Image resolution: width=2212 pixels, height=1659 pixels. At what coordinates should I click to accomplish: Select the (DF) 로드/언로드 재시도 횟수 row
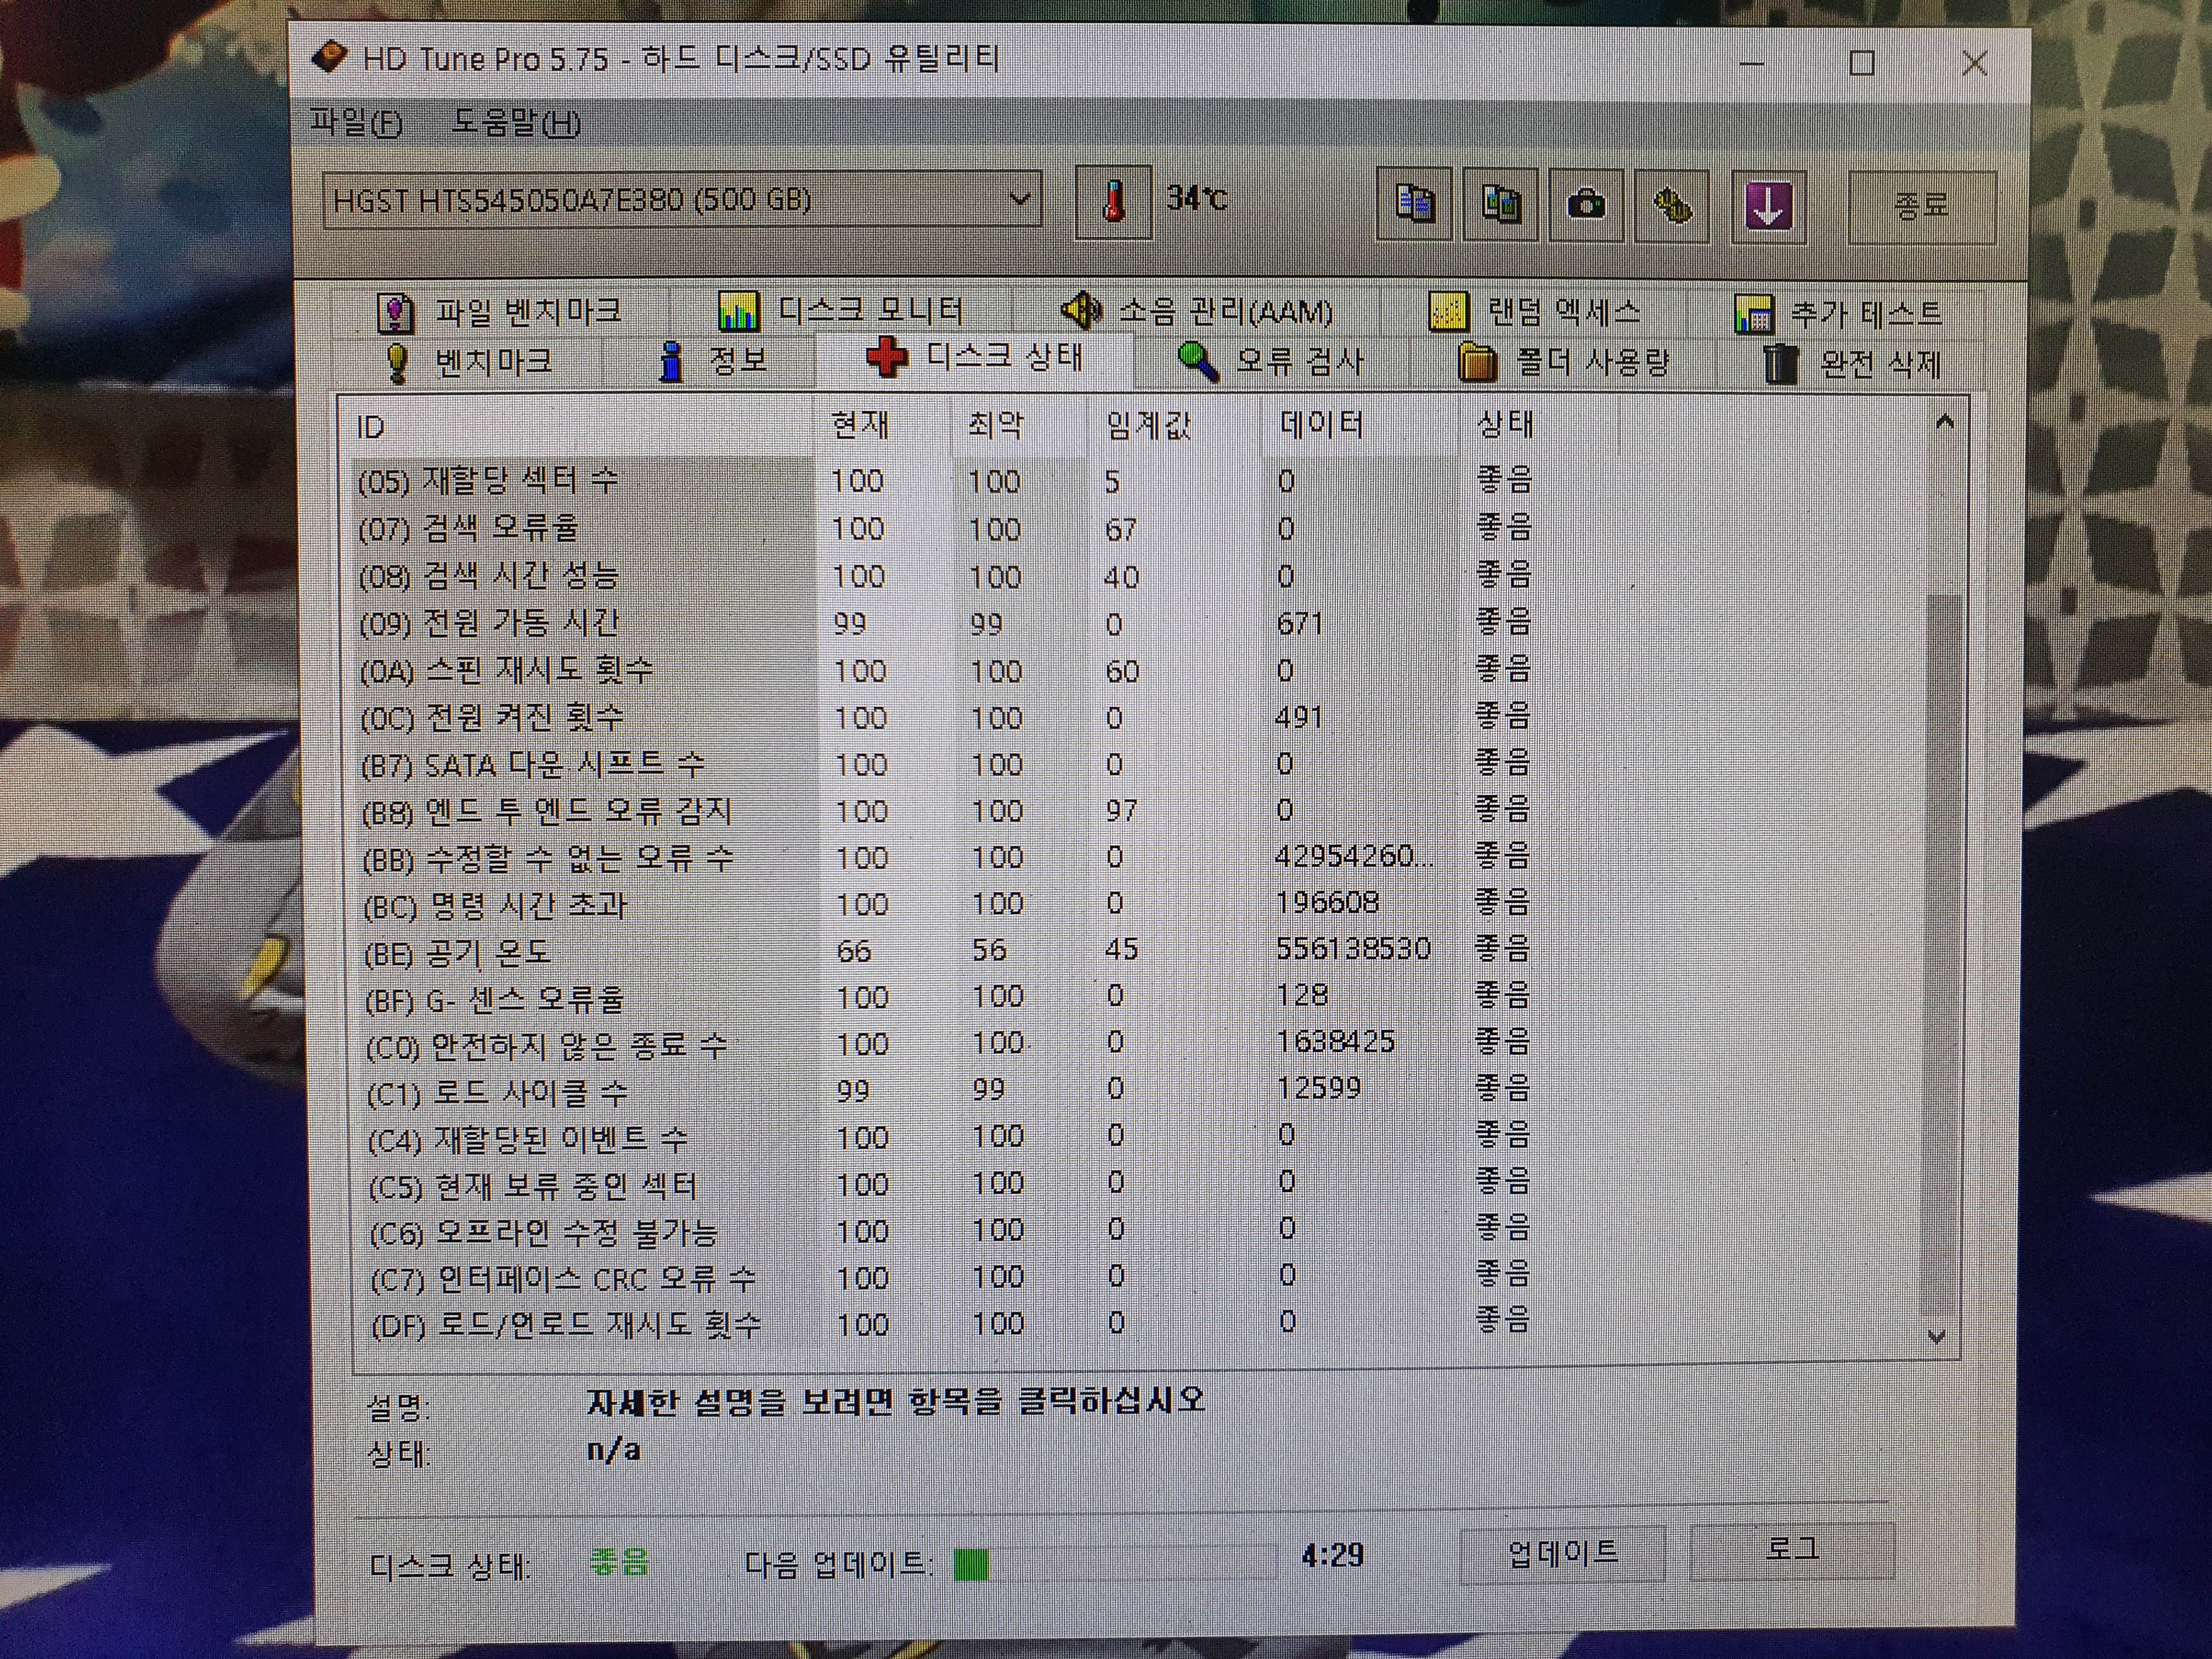949,1324
